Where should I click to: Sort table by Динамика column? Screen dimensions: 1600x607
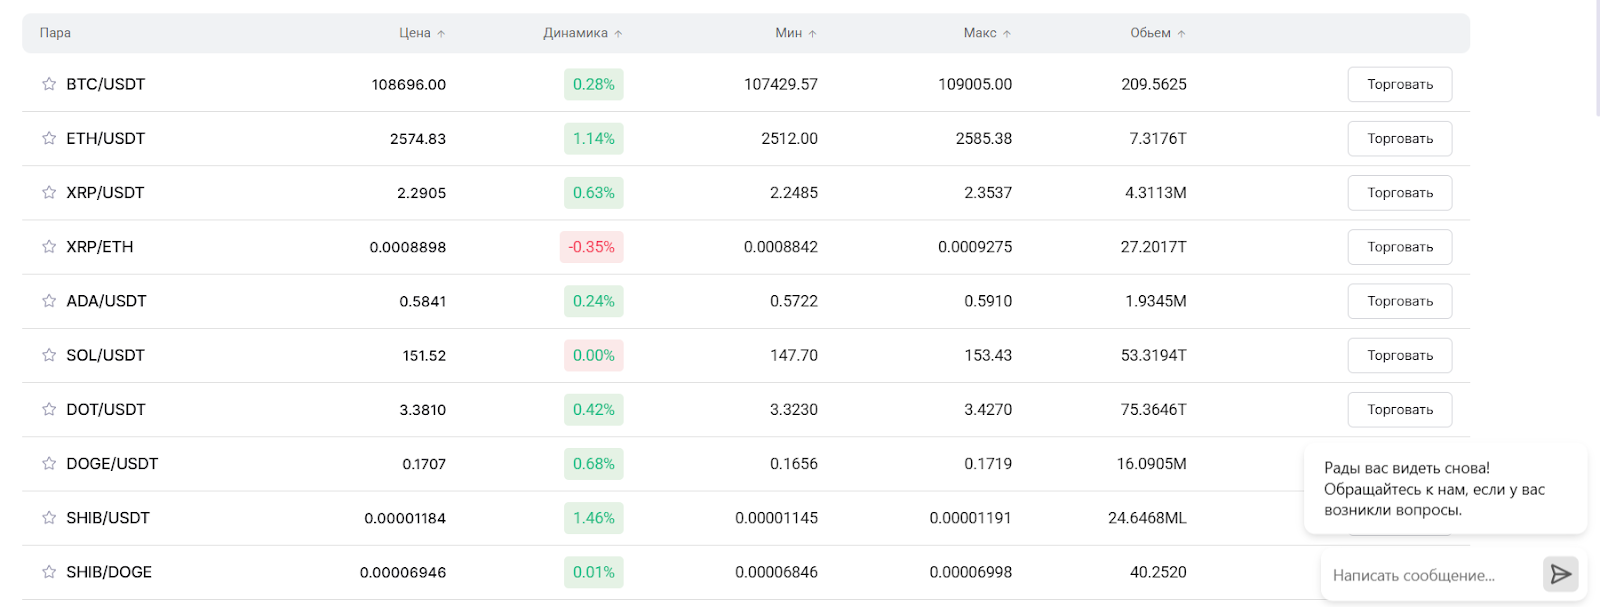[x=583, y=33]
